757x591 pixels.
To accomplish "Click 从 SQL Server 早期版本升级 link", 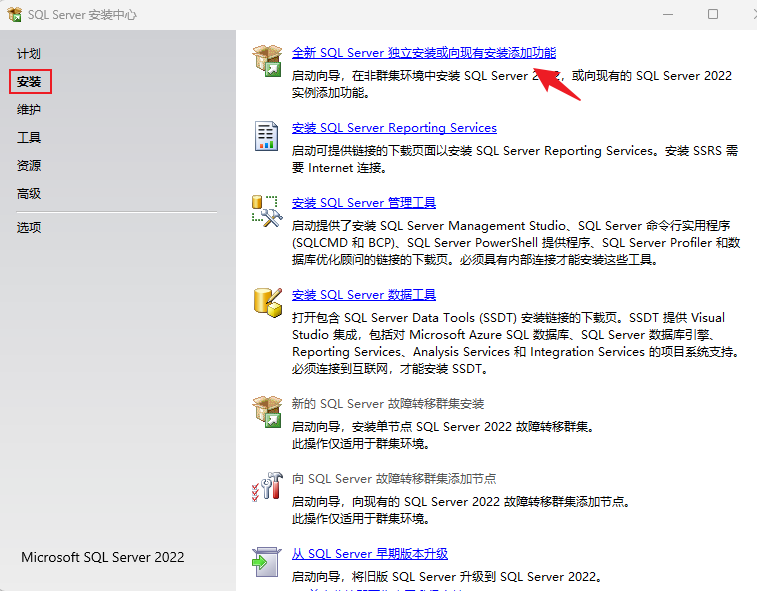I will (x=369, y=554).
